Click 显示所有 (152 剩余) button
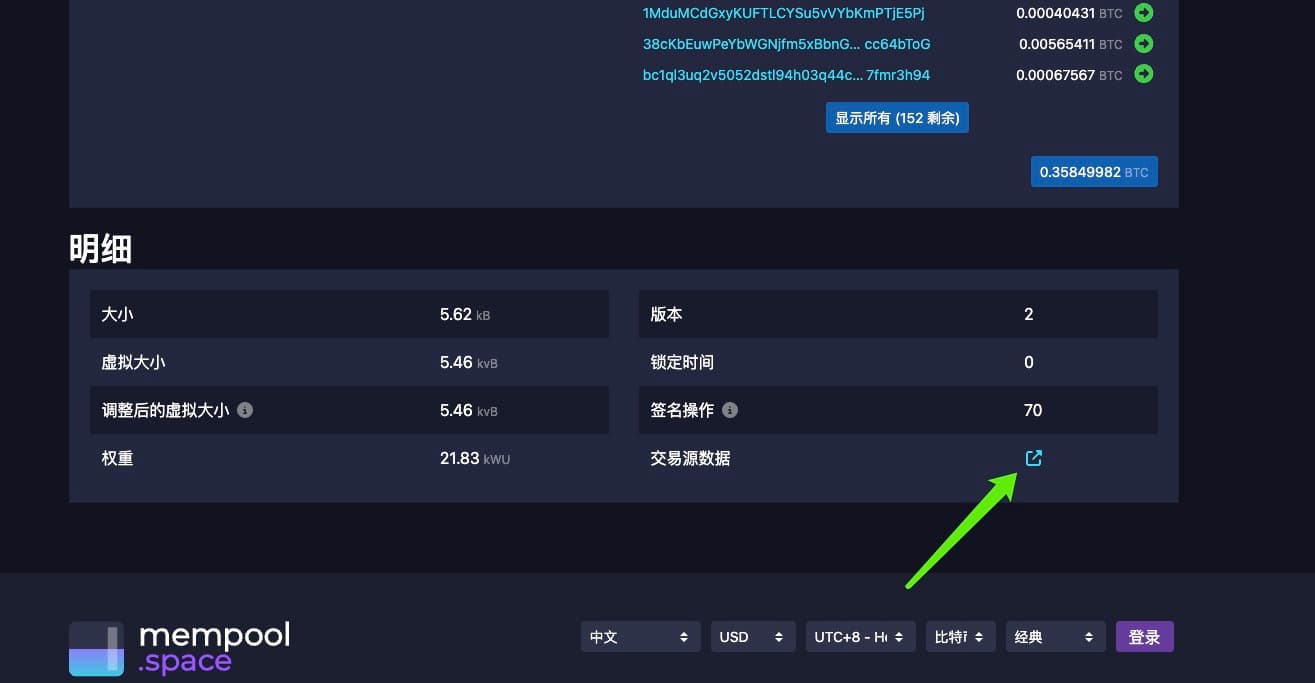Image resolution: width=1315 pixels, height=683 pixels. coord(897,118)
